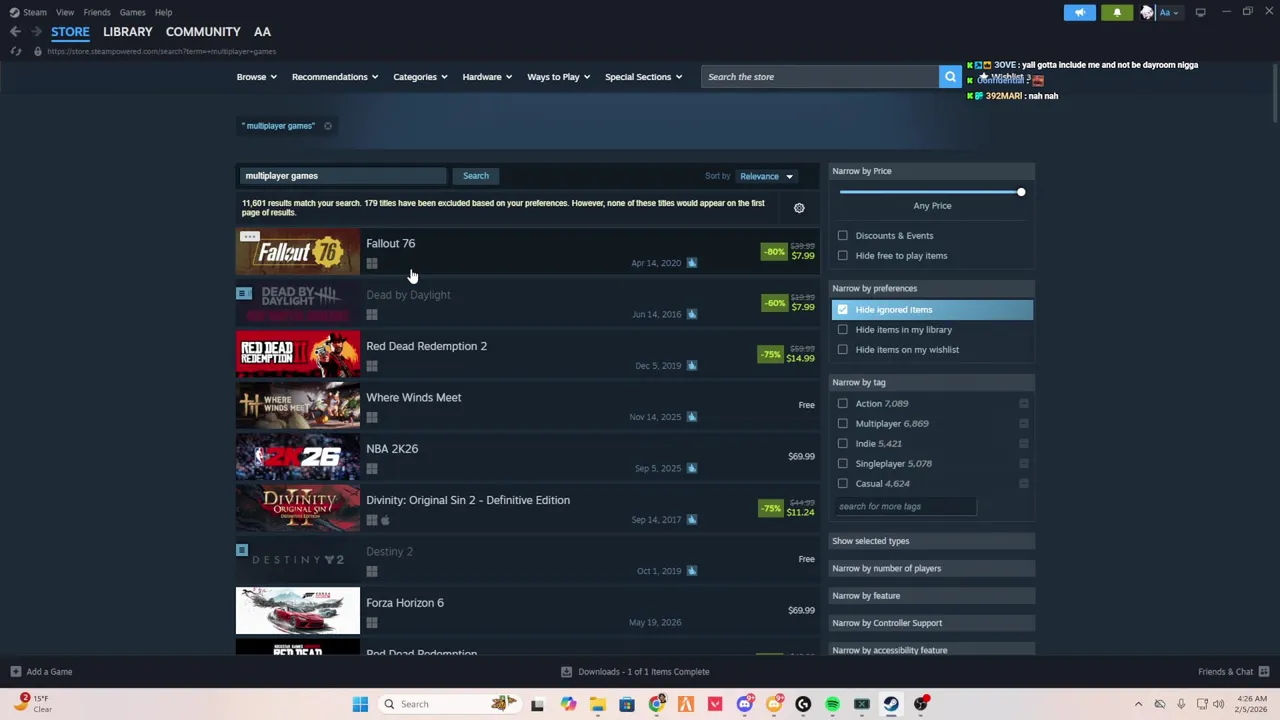Click the Fallout 76 thumbnail image

(x=297, y=251)
